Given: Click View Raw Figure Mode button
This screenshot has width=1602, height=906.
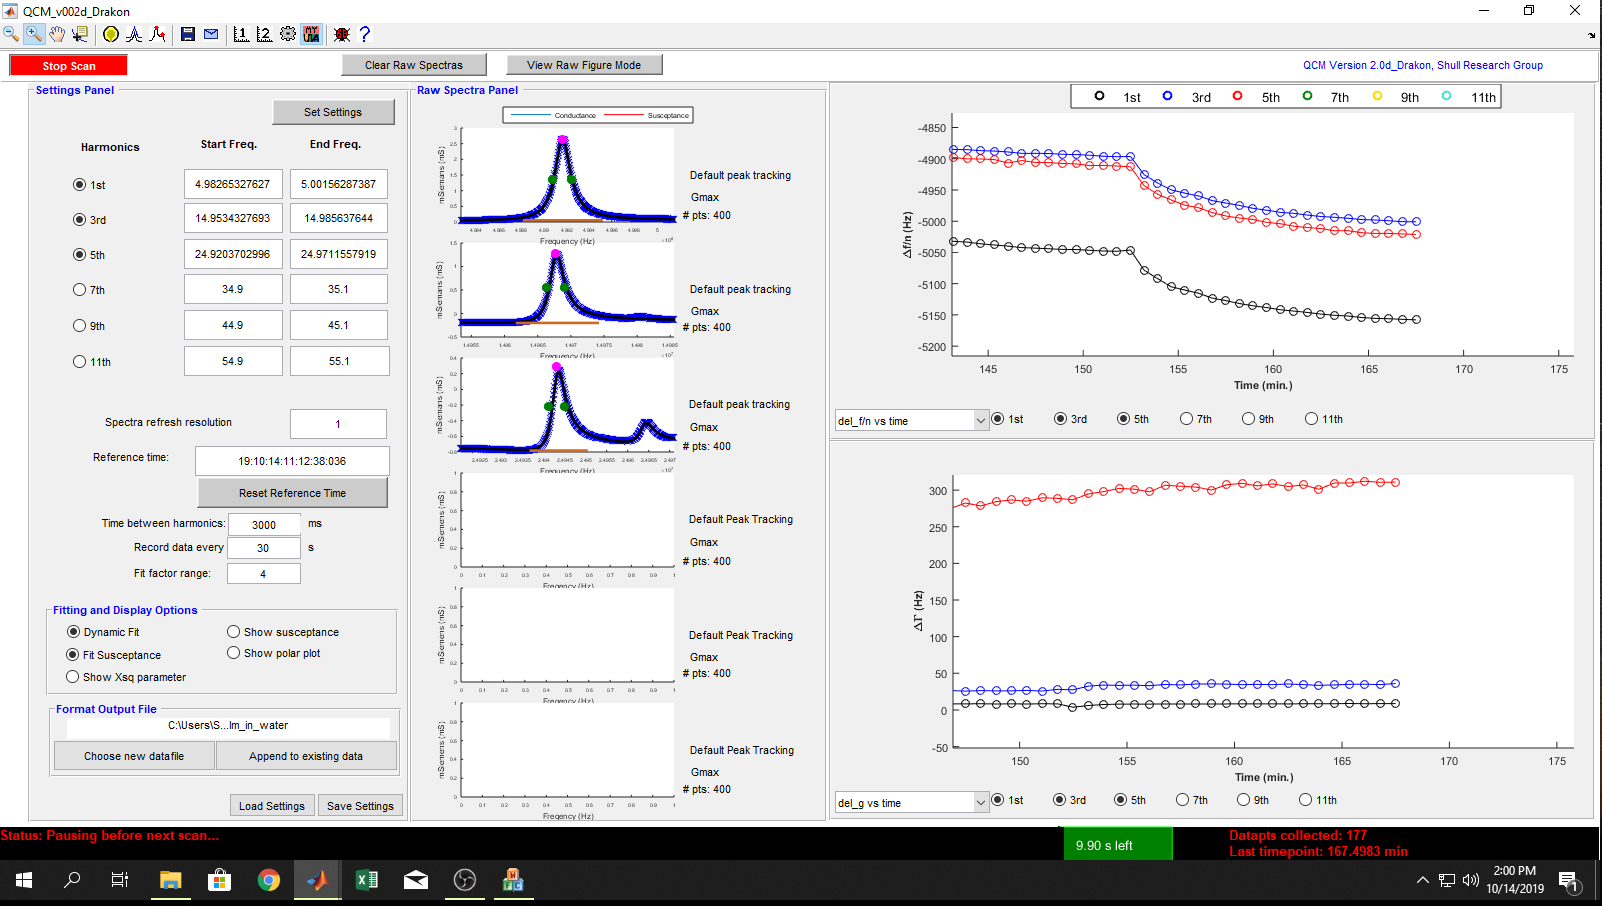Looking at the screenshot, I should [x=585, y=65].
